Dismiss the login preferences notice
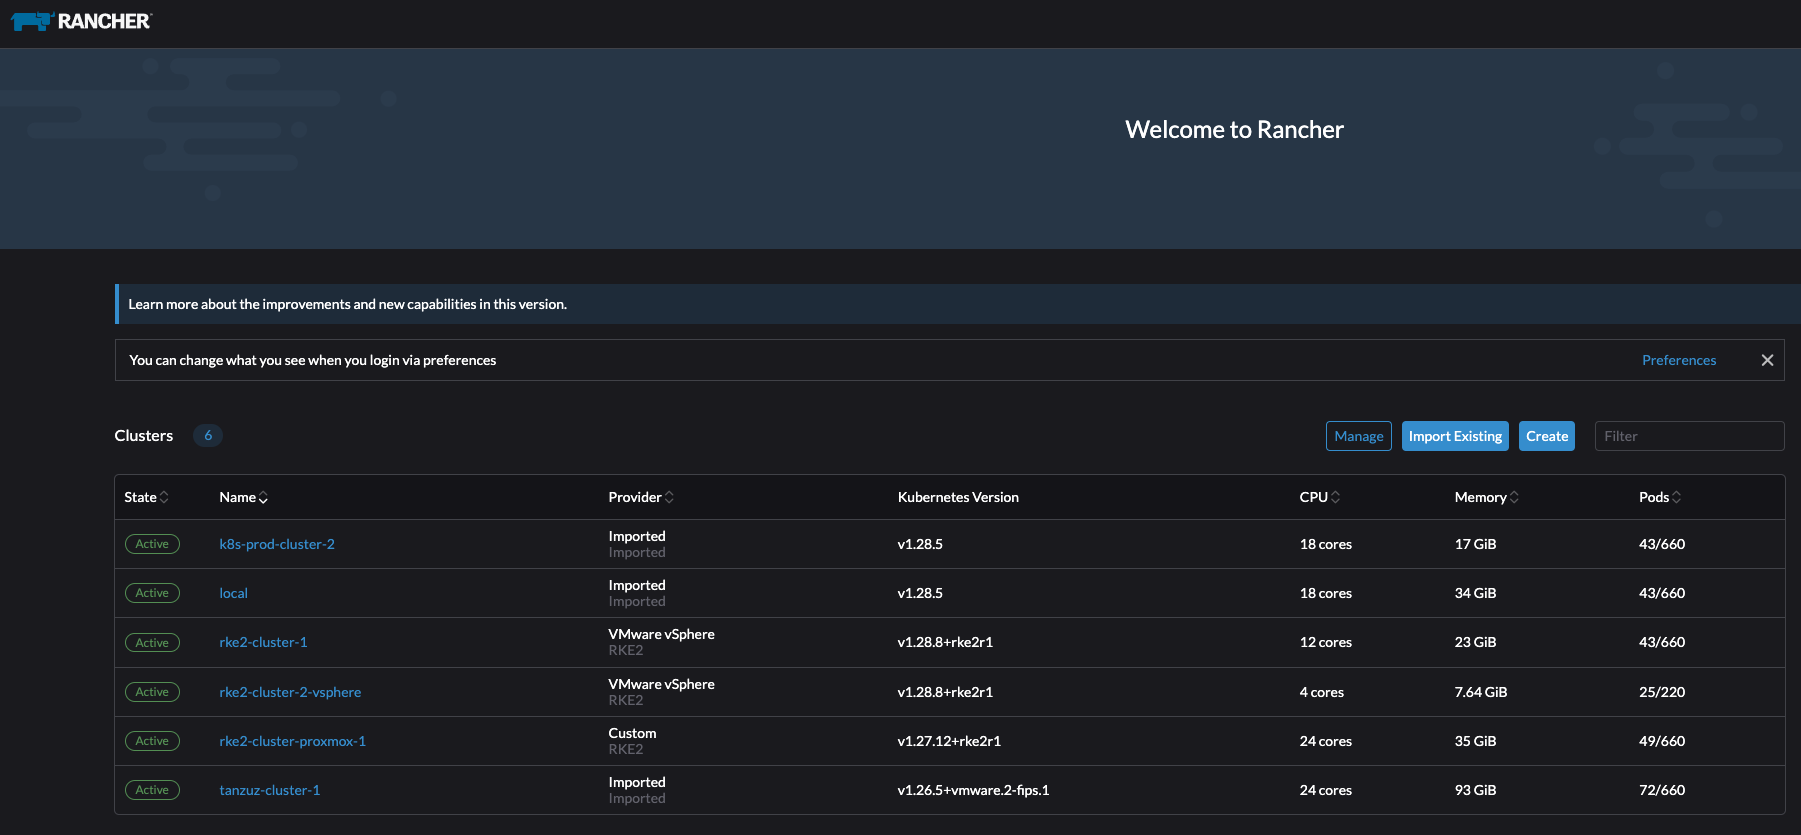Image resolution: width=1801 pixels, height=835 pixels. 1767,360
